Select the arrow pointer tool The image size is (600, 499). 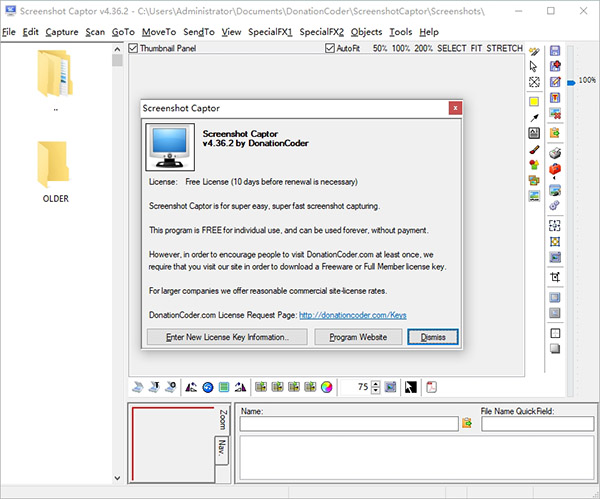point(533,66)
